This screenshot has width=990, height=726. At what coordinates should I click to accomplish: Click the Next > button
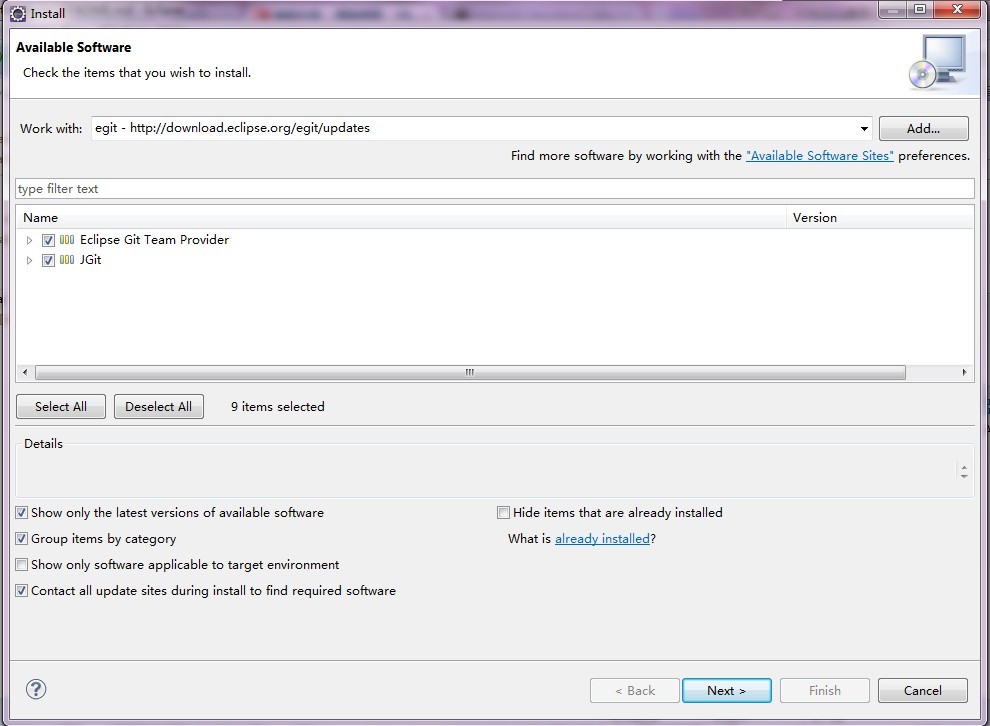(x=726, y=691)
